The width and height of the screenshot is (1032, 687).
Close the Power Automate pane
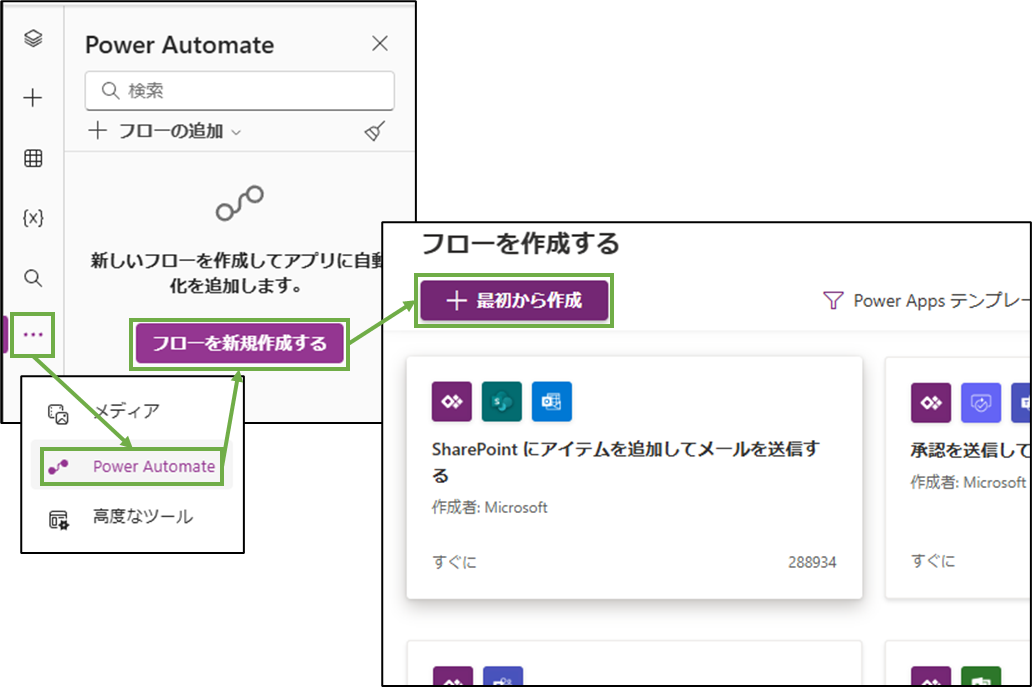tap(380, 43)
